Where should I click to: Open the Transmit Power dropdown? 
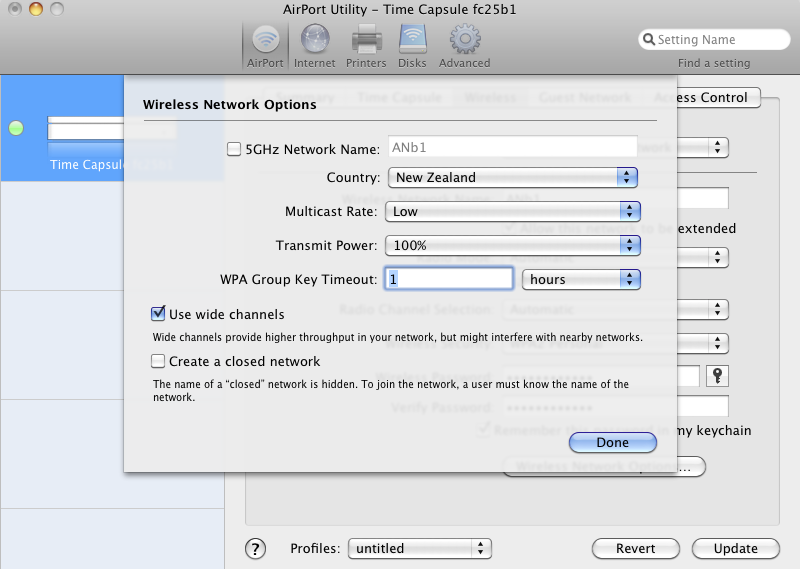click(x=513, y=245)
